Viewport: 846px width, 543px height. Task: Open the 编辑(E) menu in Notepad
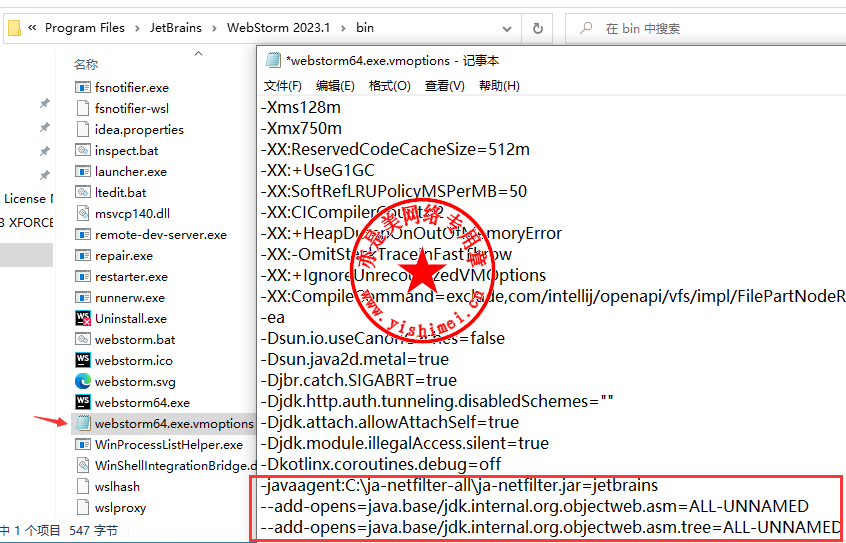(x=335, y=86)
